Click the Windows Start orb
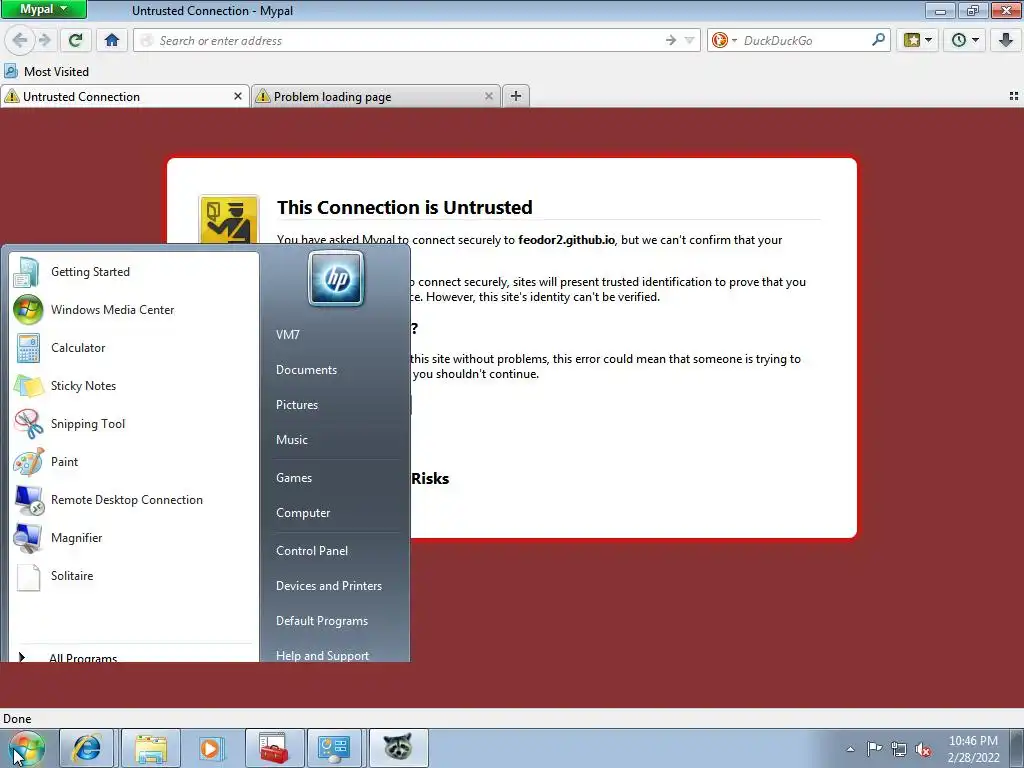The height and width of the screenshot is (768, 1024). point(27,748)
